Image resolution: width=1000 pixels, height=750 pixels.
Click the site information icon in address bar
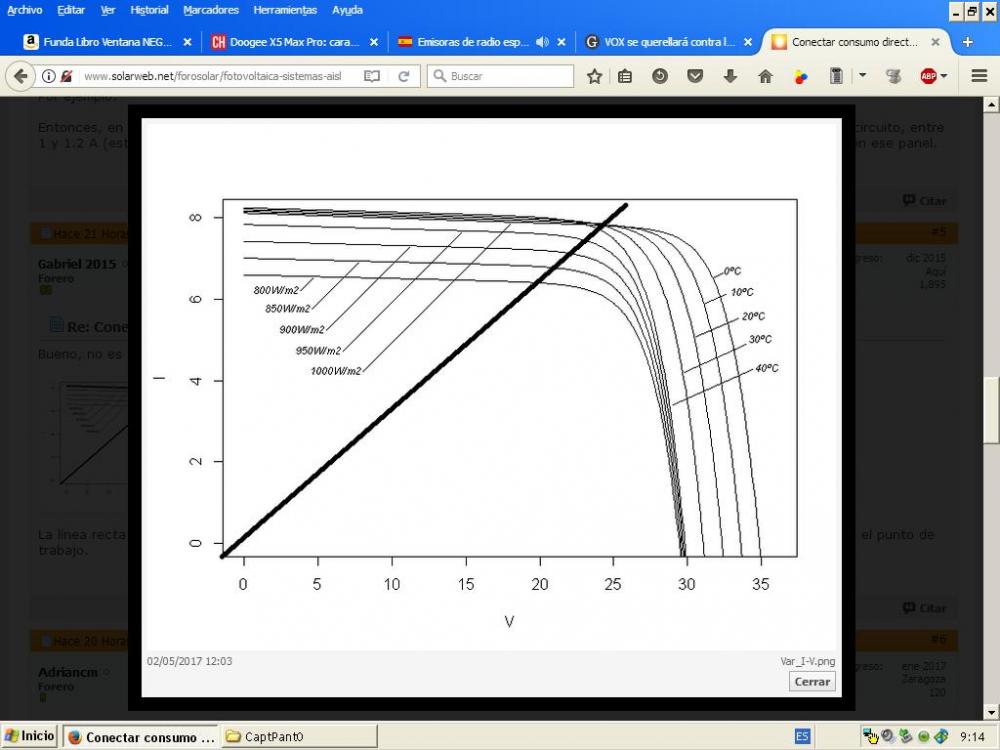point(48,76)
